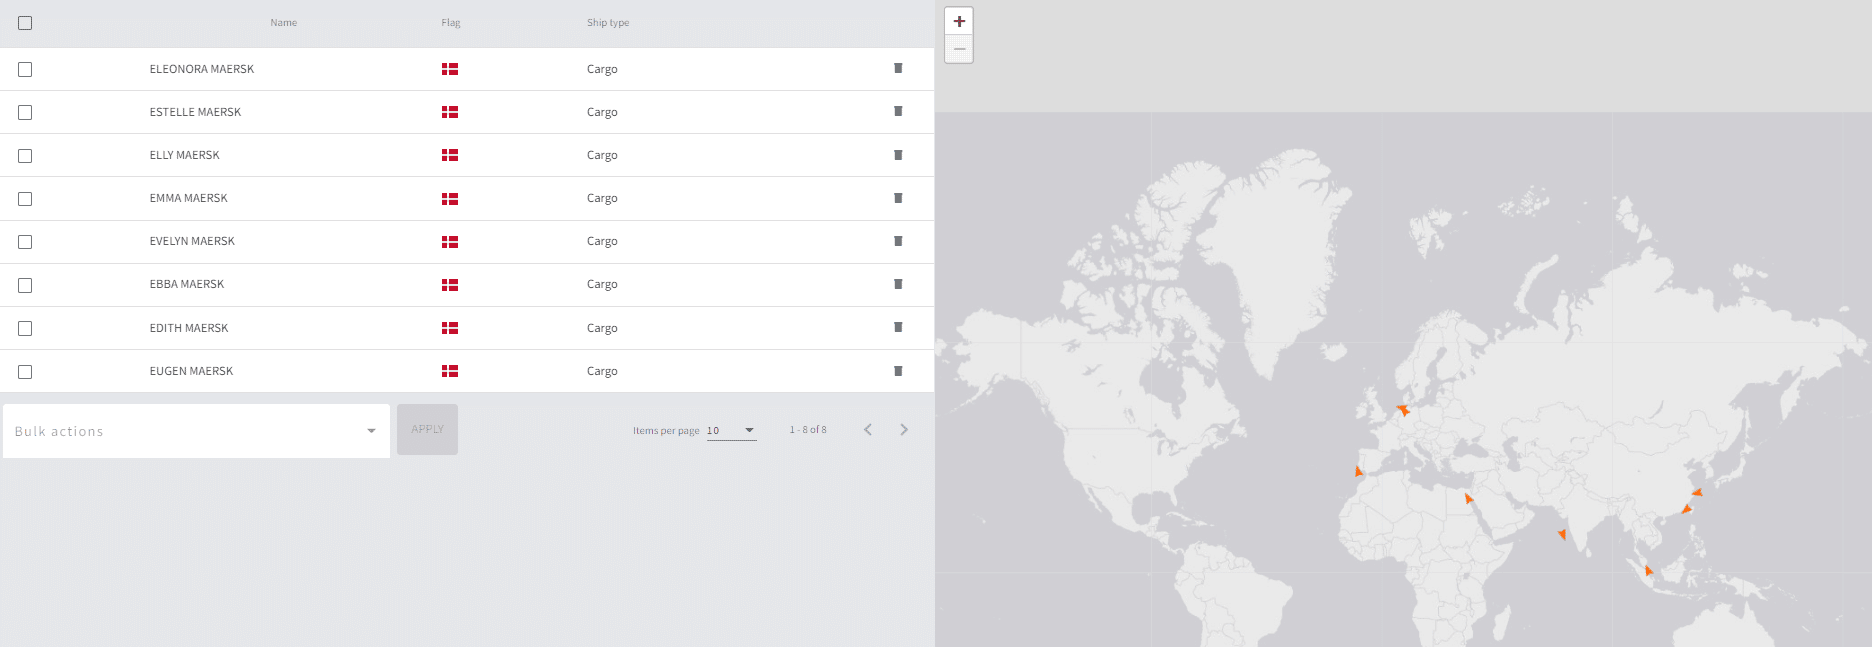Click the Flag column header
This screenshot has width=1872, height=647.
(x=451, y=23)
